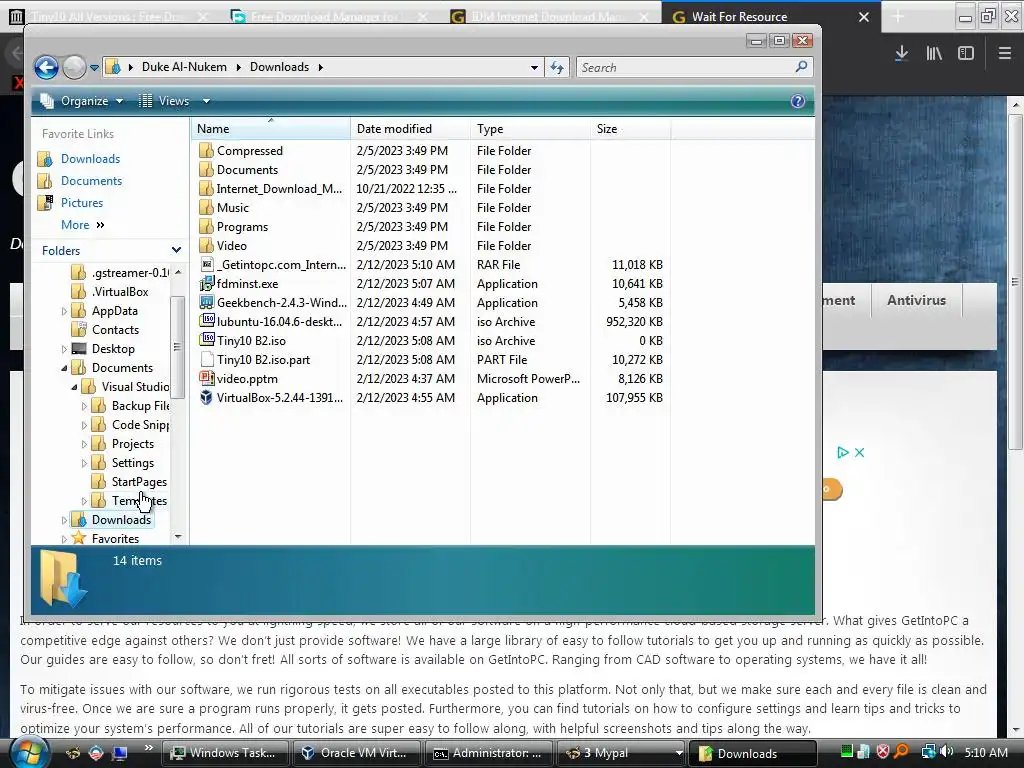Toggle browser sidebar icon
The image size is (1024, 768).
966,54
